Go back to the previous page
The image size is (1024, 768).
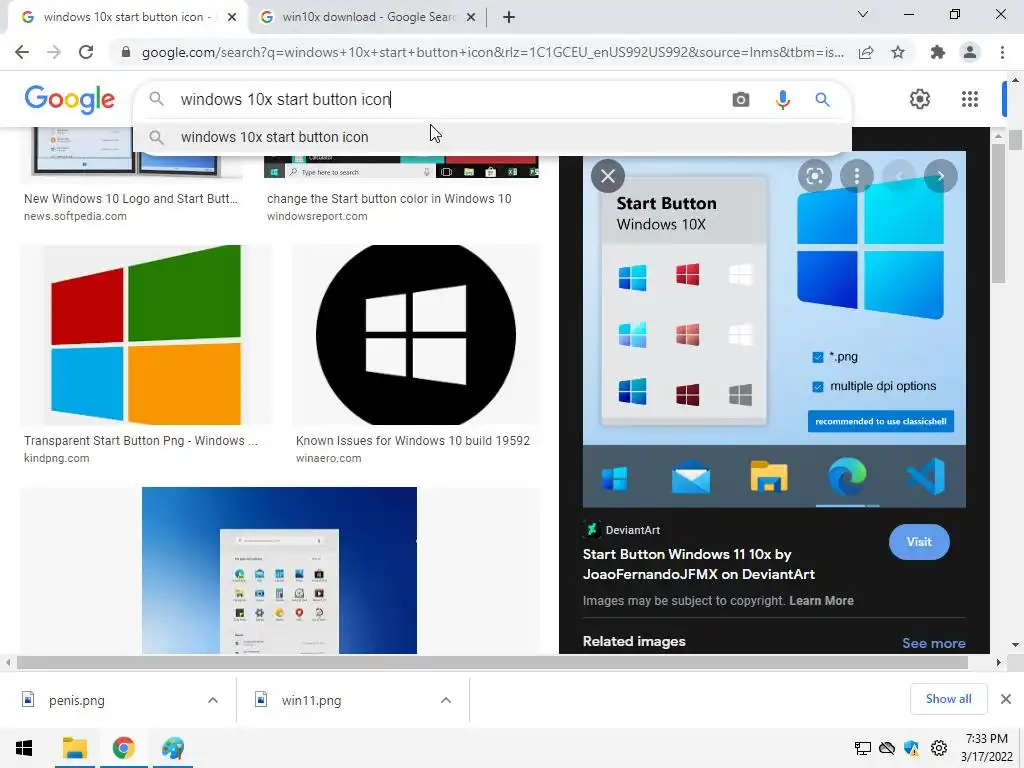click(x=22, y=52)
